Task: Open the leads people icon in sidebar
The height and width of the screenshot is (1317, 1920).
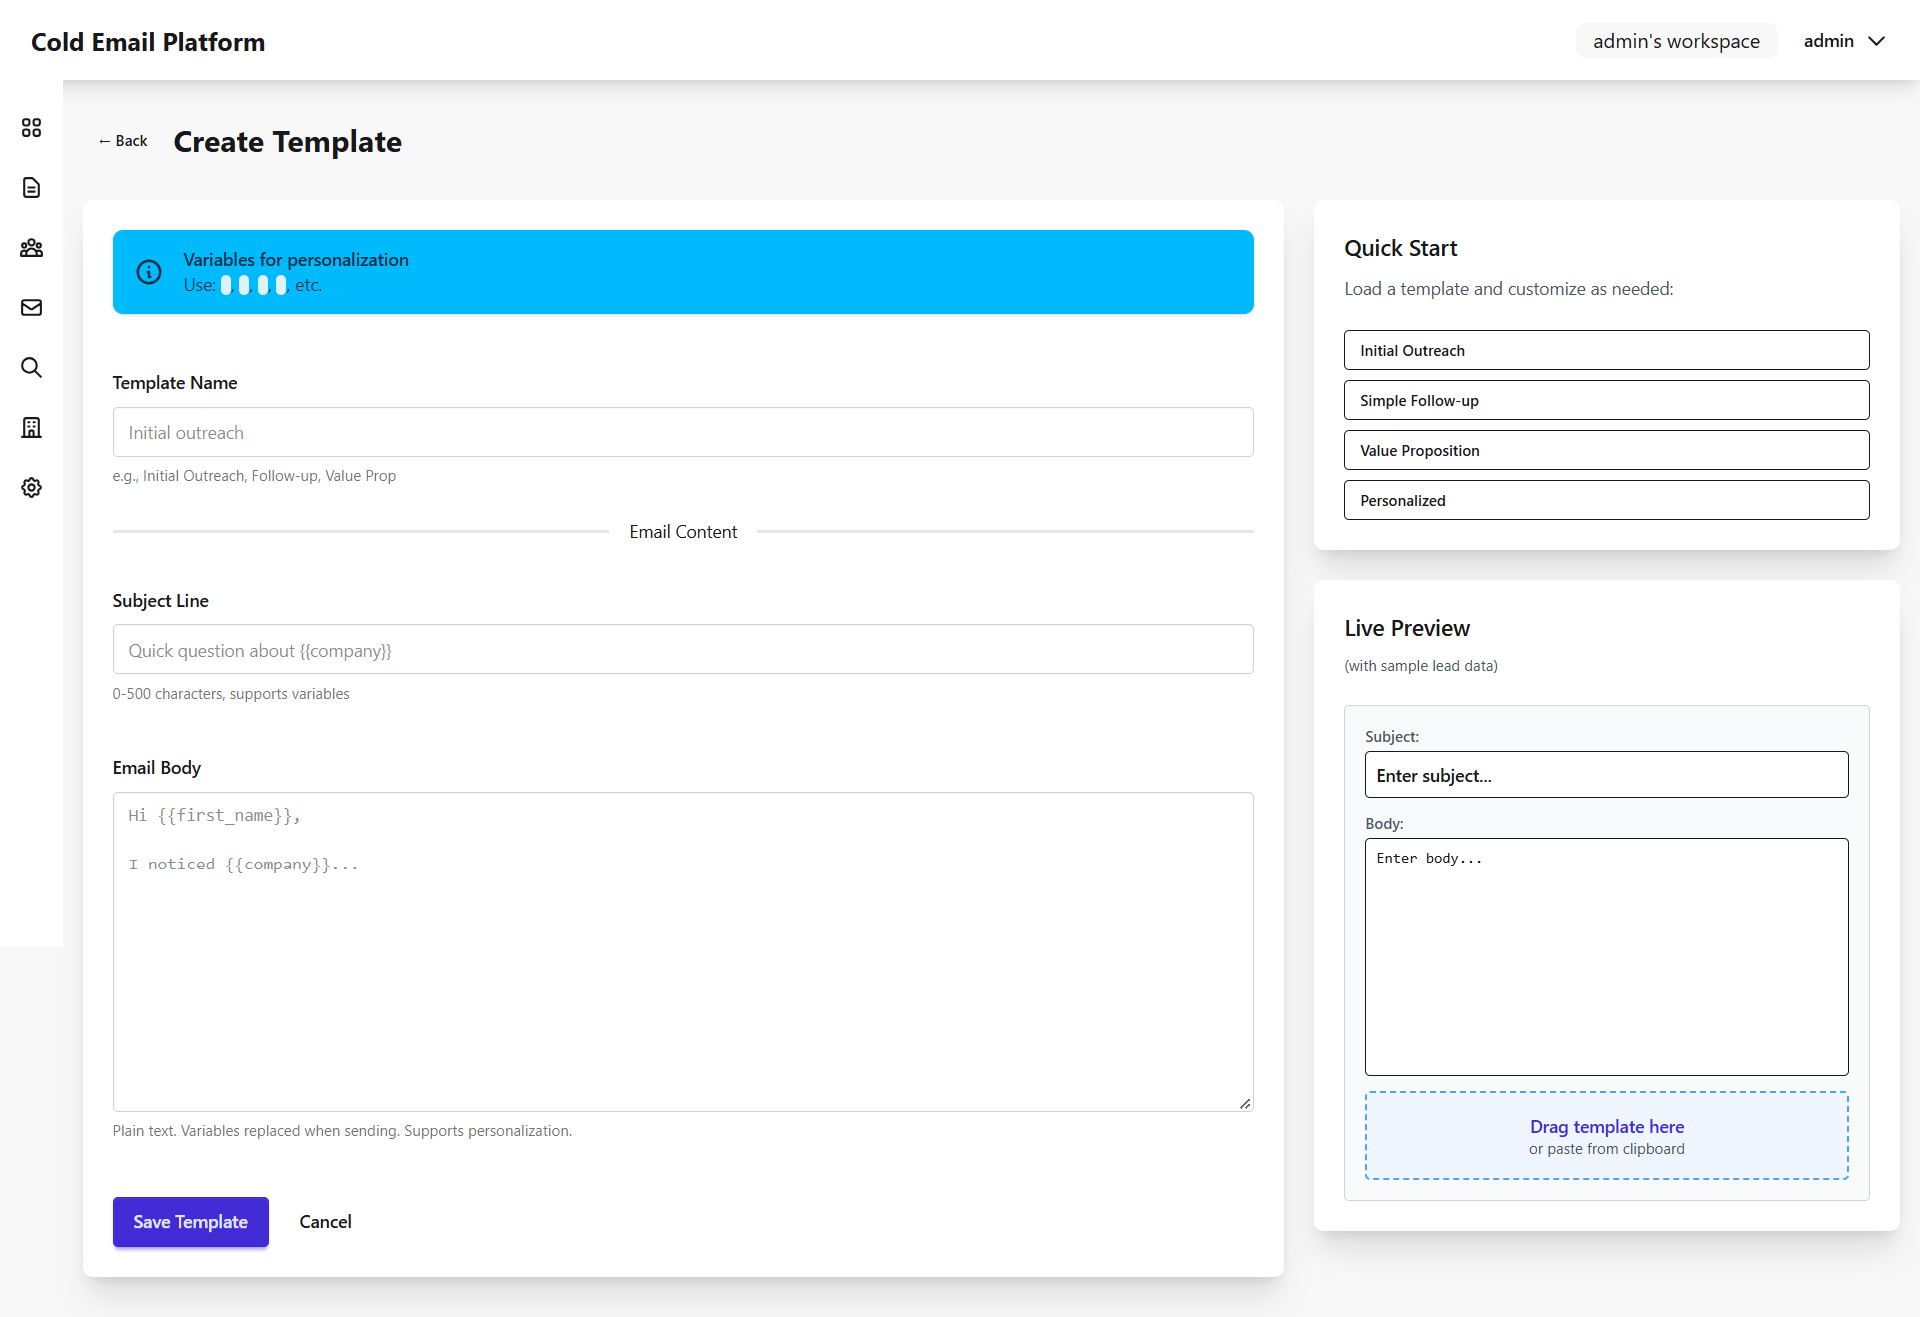Action: (x=31, y=248)
